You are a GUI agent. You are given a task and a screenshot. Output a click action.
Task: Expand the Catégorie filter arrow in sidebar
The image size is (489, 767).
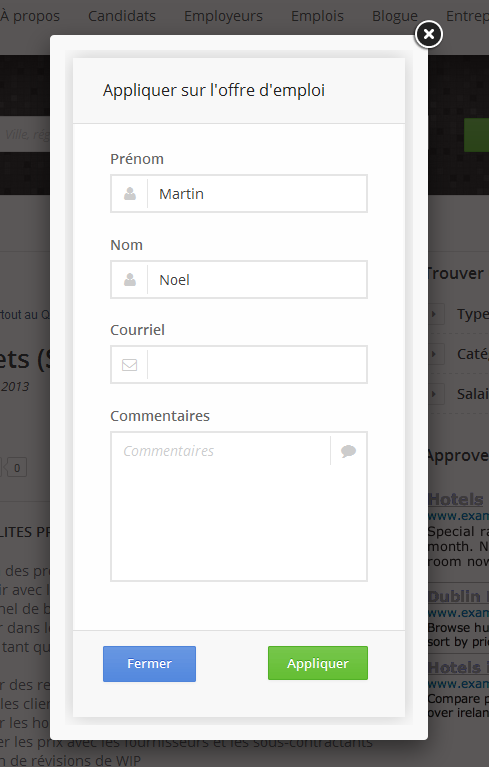pyautogui.click(x=435, y=354)
